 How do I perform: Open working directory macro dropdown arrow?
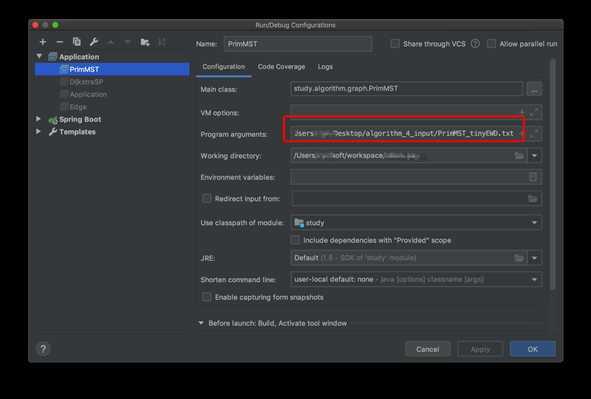(534, 156)
